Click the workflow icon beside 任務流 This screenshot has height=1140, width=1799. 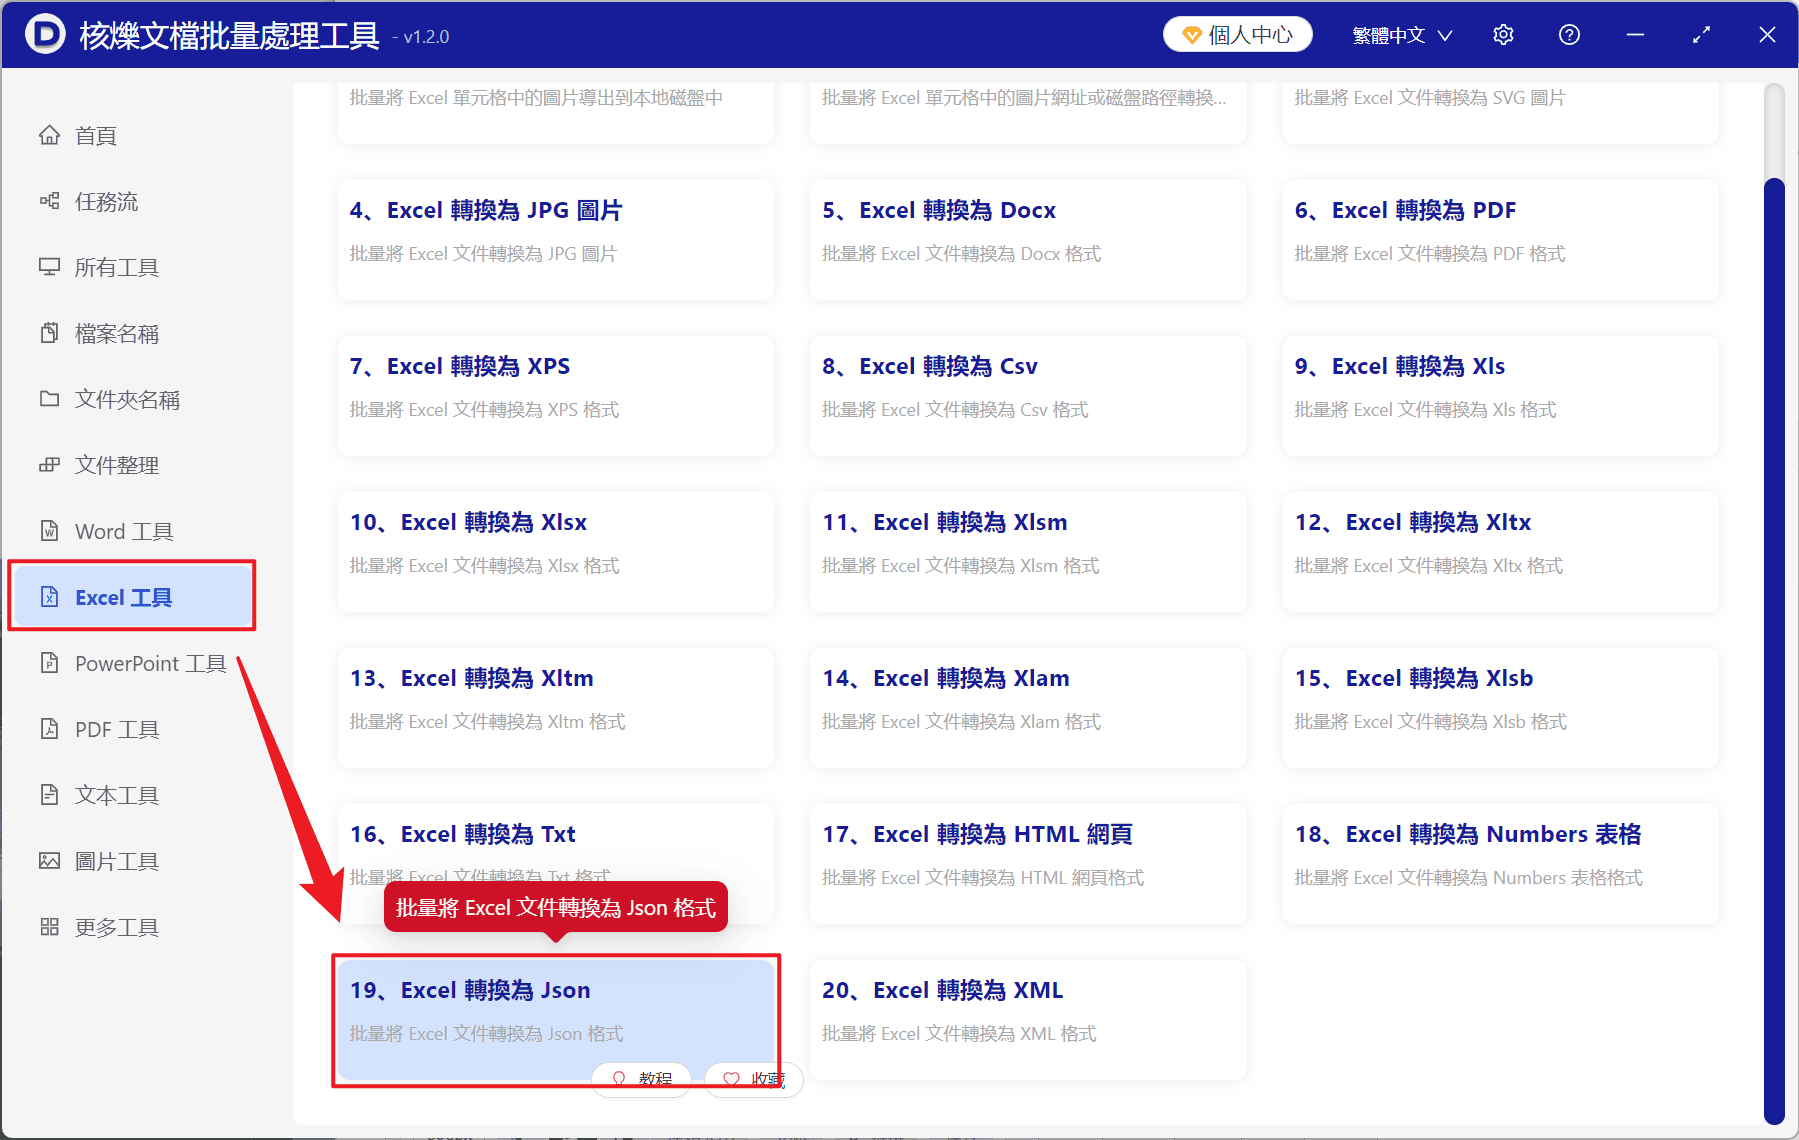tap(49, 201)
